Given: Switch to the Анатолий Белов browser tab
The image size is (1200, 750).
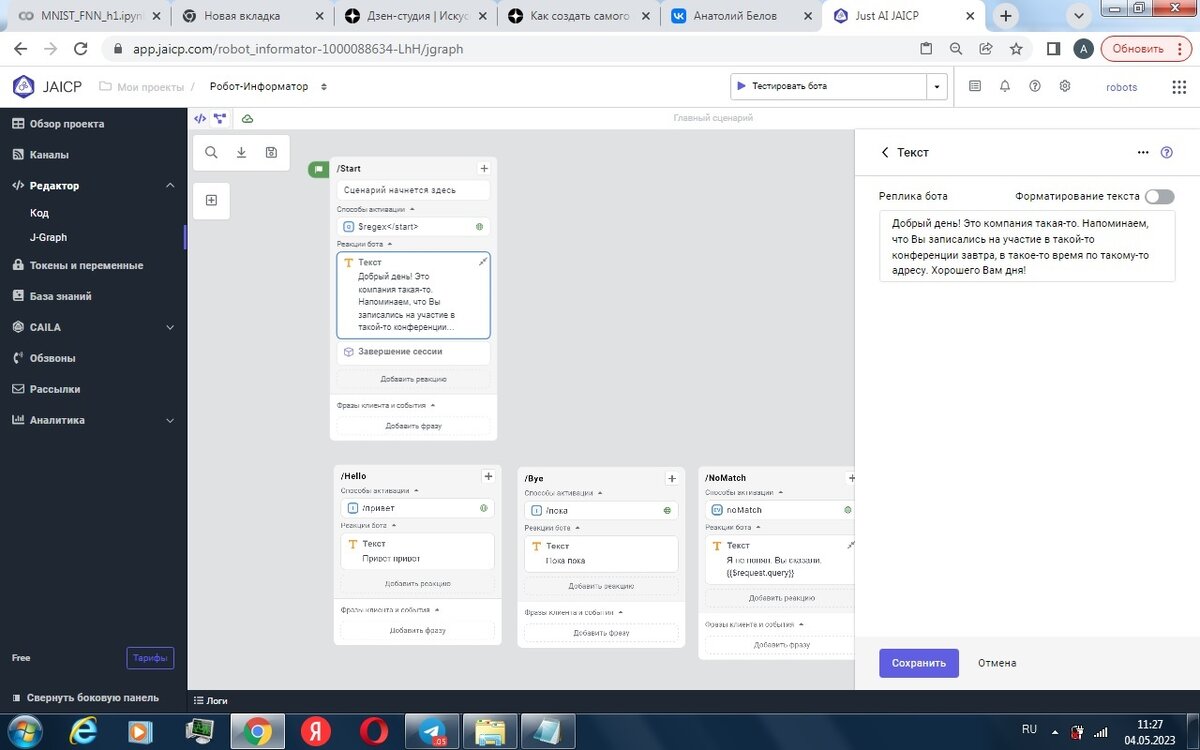Looking at the screenshot, I should (741, 16).
